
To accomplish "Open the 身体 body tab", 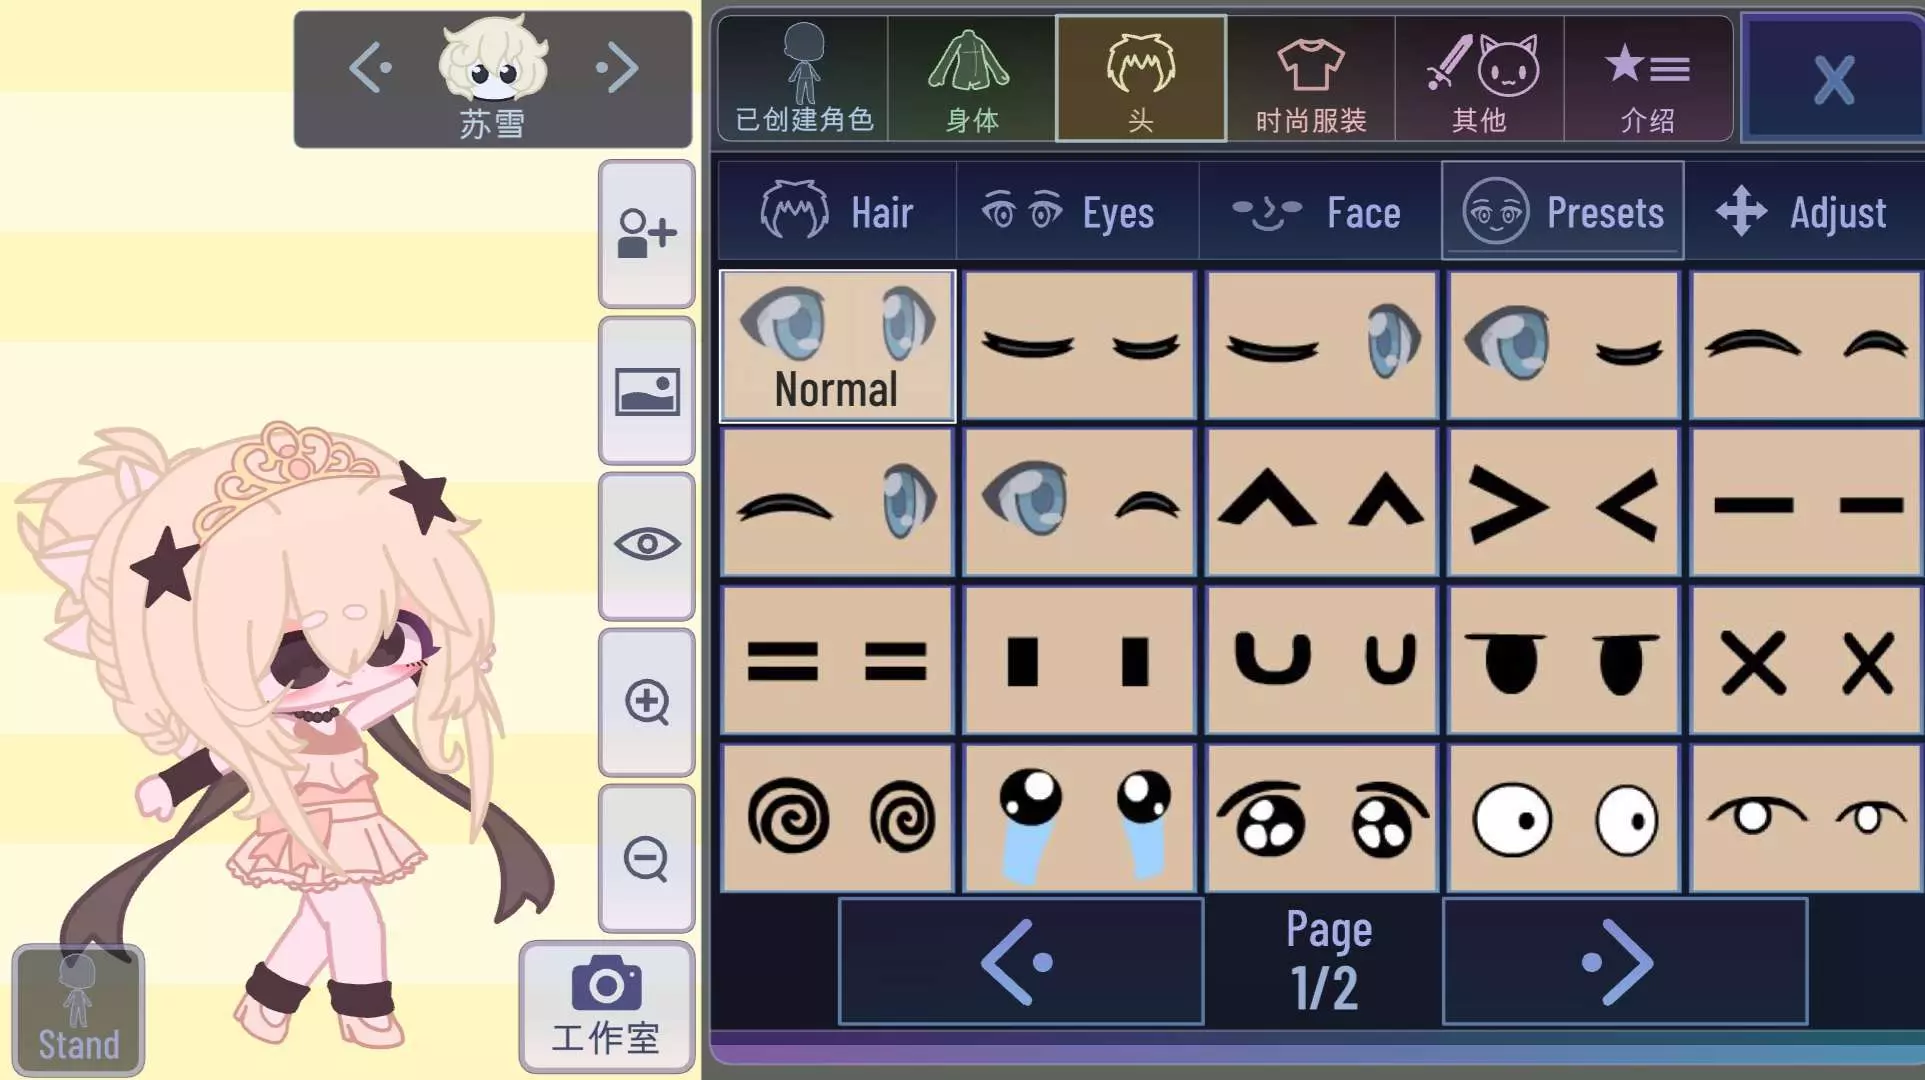I will pos(971,79).
